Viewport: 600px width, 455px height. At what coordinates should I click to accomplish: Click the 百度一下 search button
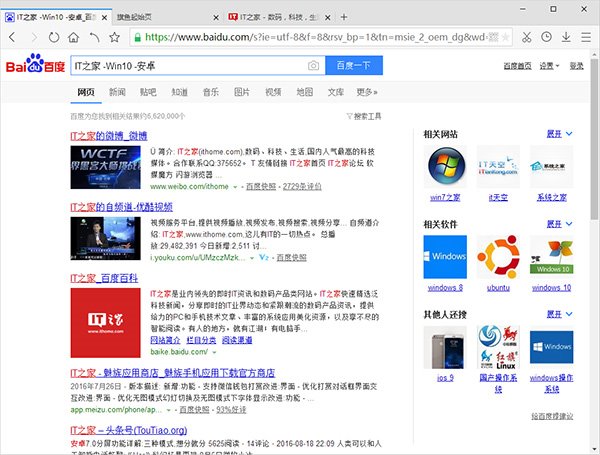(353, 66)
